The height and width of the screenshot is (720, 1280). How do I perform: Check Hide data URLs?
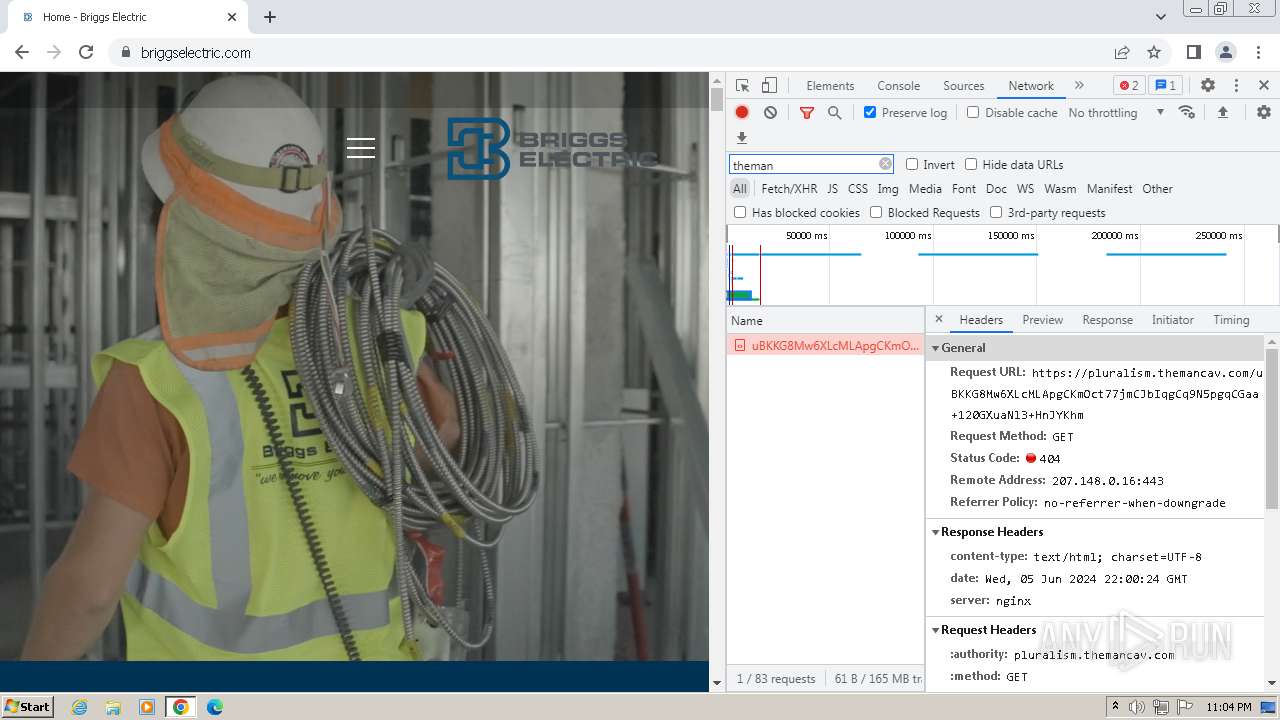click(x=971, y=164)
